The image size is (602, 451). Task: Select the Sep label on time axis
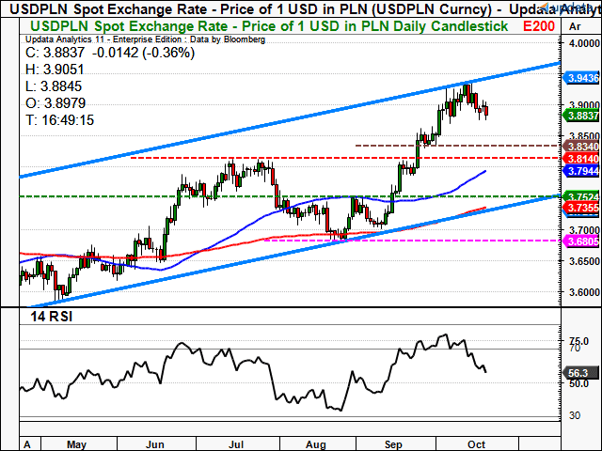[x=393, y=444]
